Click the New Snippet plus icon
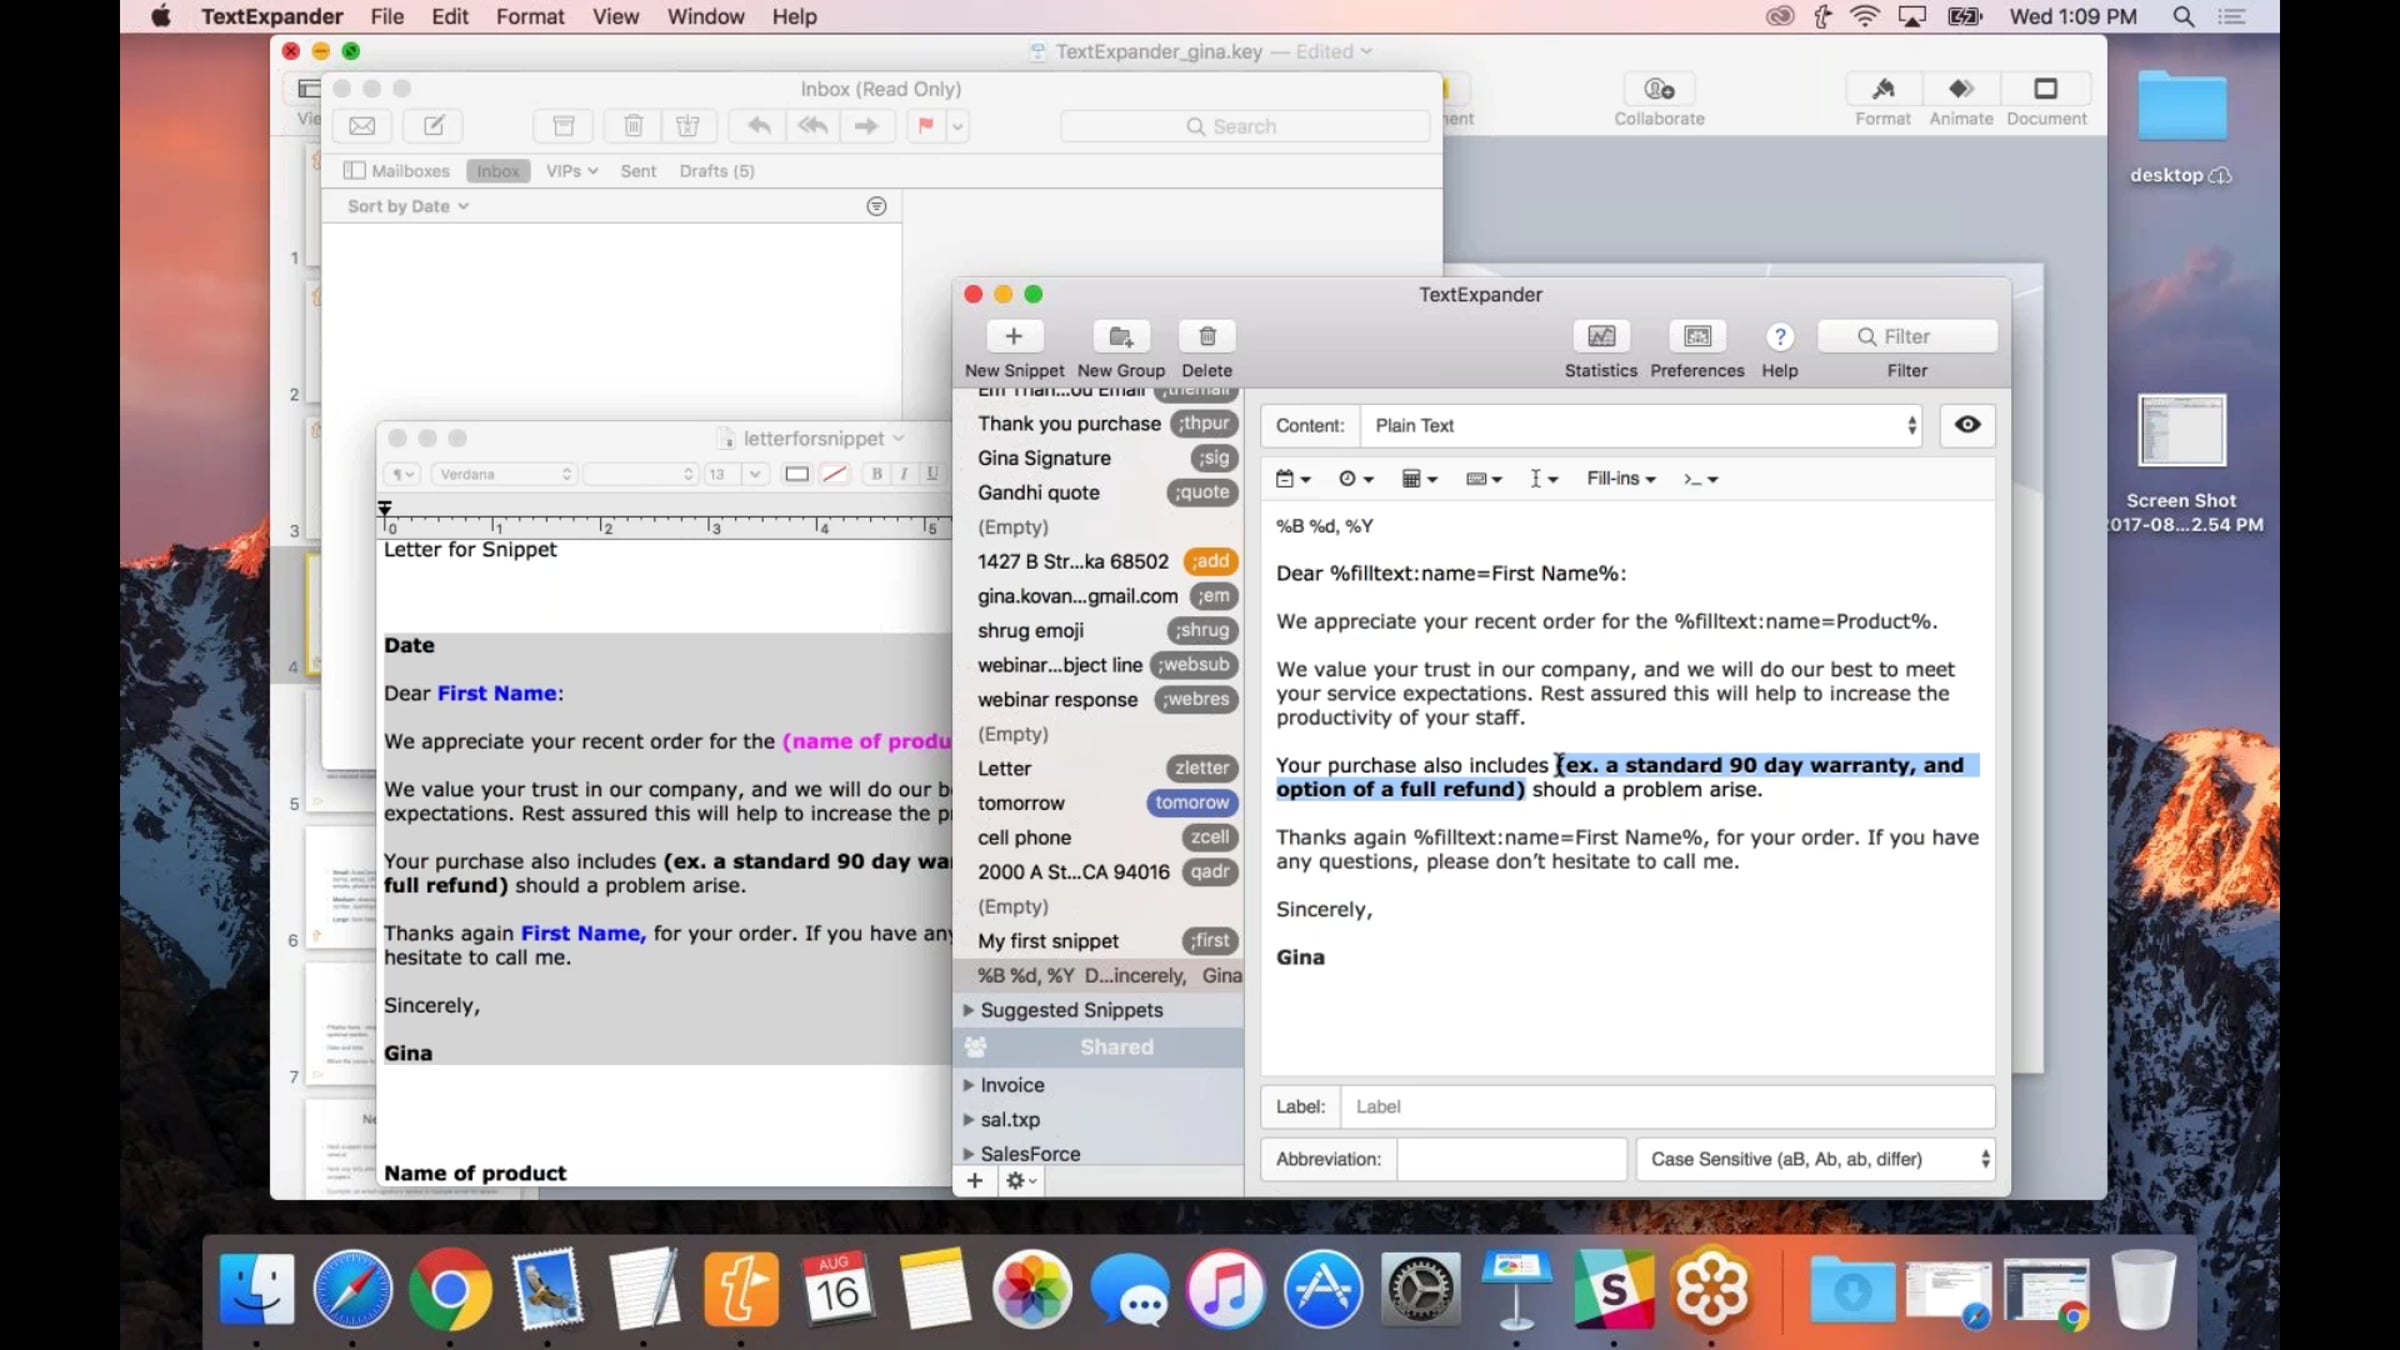This screenshot has height=1350, width=2400. click(x=1013, y=336)
